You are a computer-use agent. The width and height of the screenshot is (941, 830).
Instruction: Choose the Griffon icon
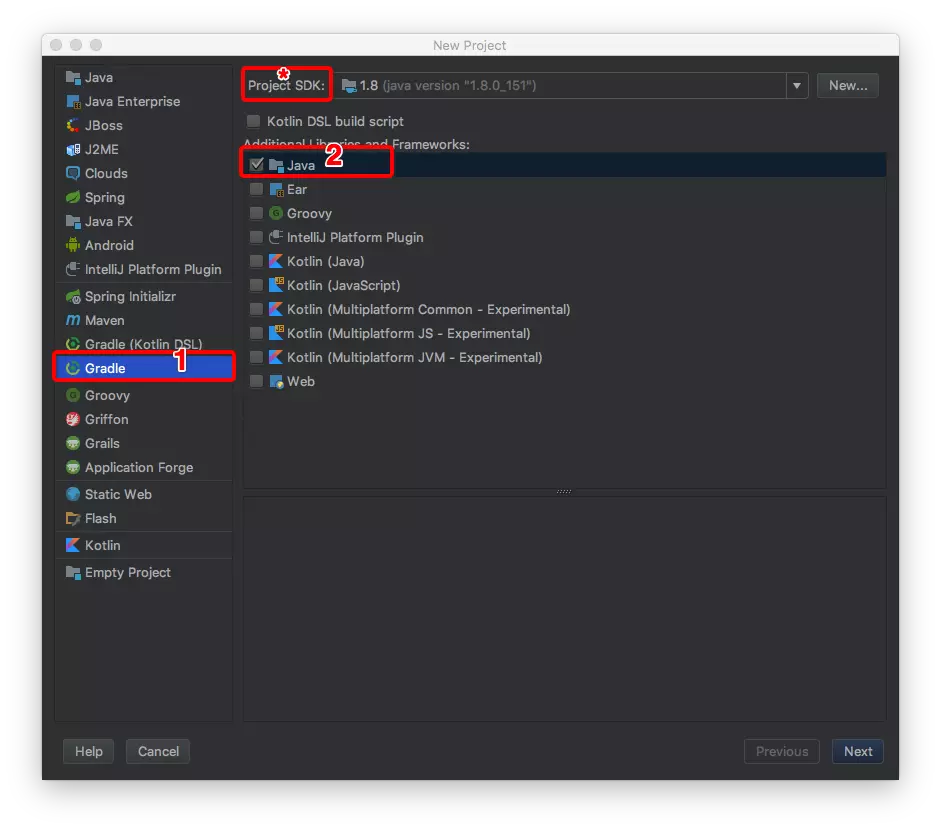coord(73,420)
